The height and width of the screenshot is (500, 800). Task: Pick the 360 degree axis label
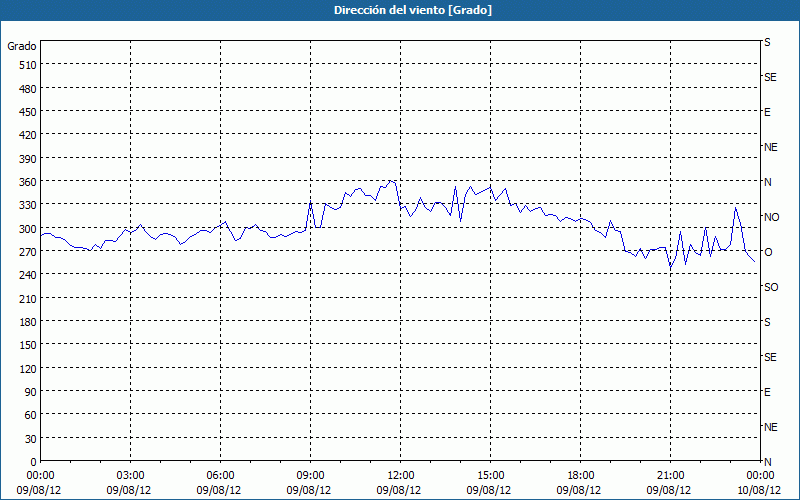[28, 182]
